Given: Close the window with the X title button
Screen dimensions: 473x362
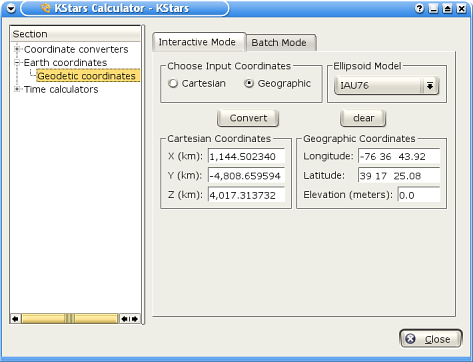Looking at the screenshot, I should 461,9.
